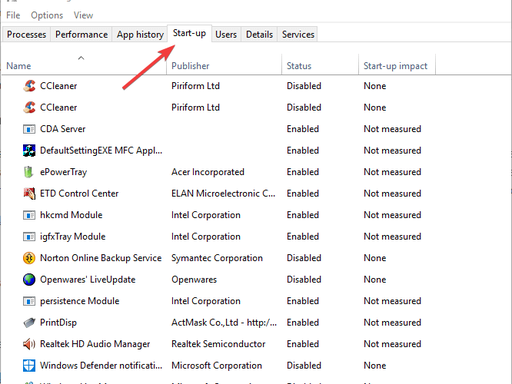Click publisher Symantec Corporation

pos(217,258)
